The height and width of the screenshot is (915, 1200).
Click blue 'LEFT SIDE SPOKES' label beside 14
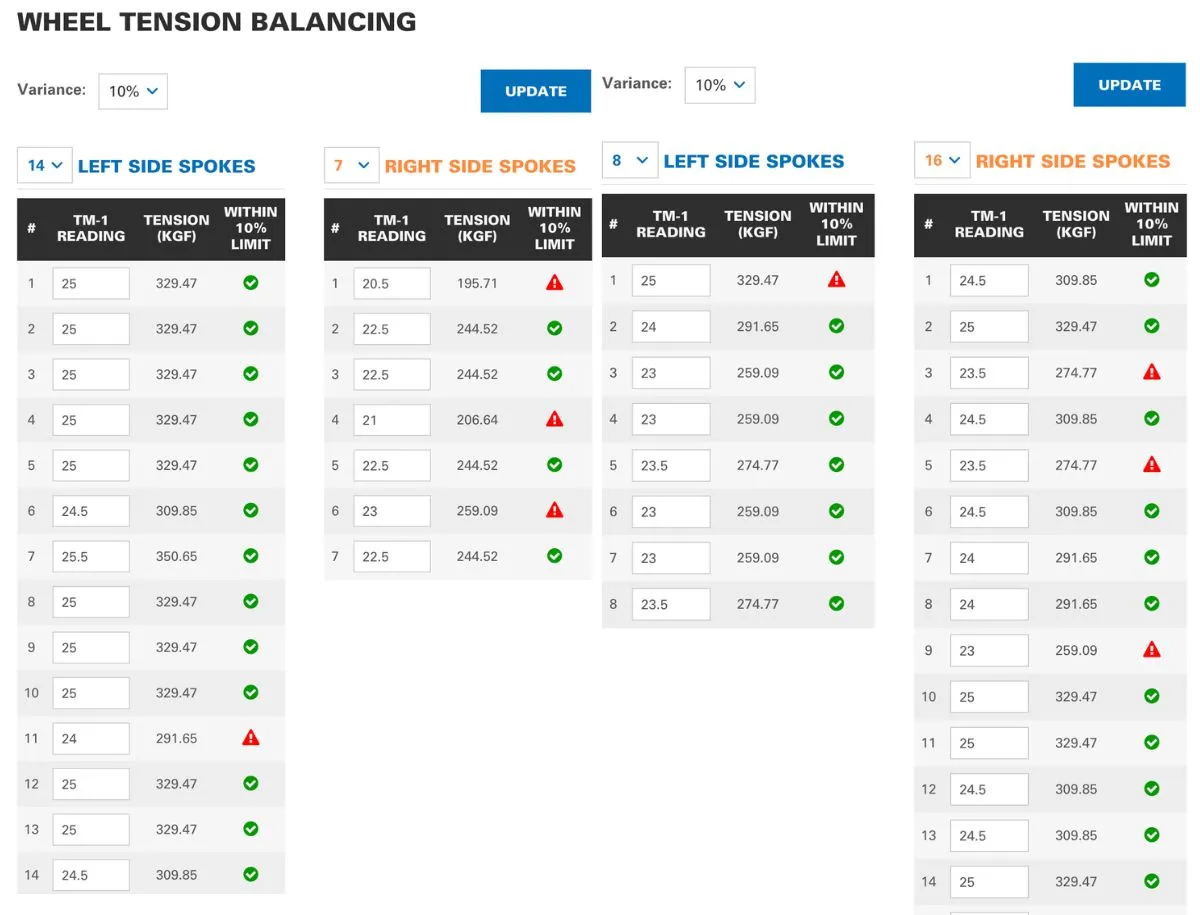(x=167, y=166)
